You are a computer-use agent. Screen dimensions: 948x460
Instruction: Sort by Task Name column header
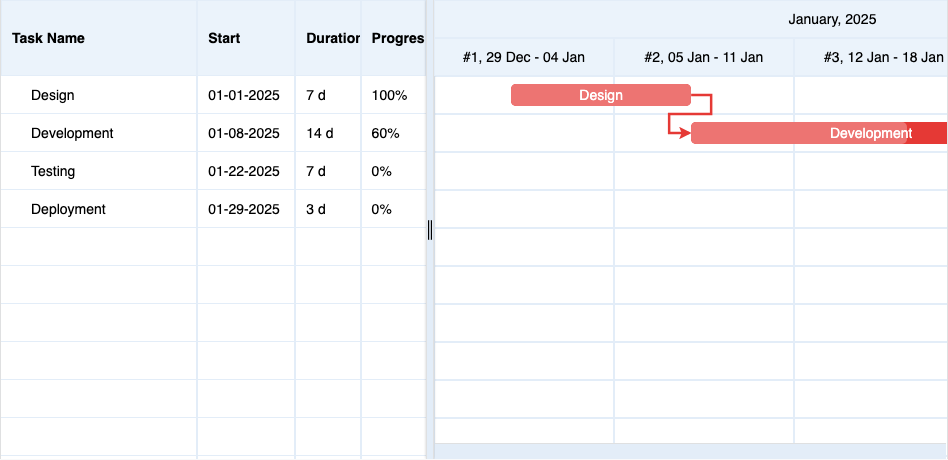click(48, 38)
